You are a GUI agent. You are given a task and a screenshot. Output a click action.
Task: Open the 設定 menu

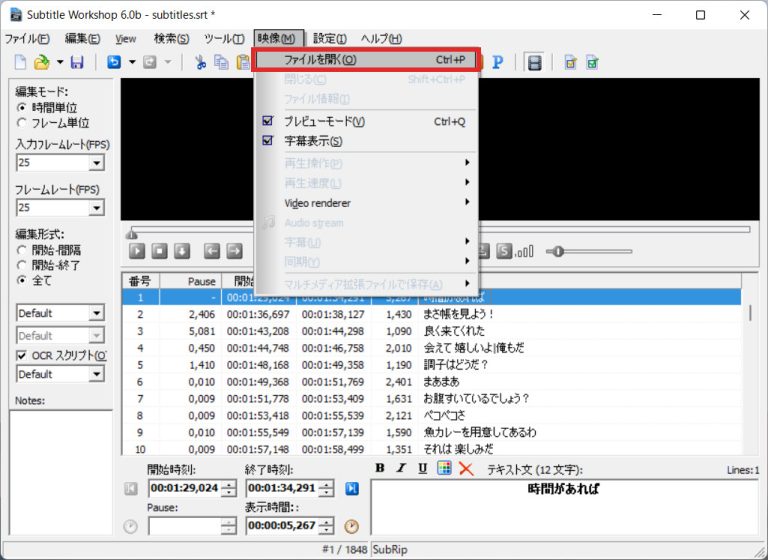(330, 39)
